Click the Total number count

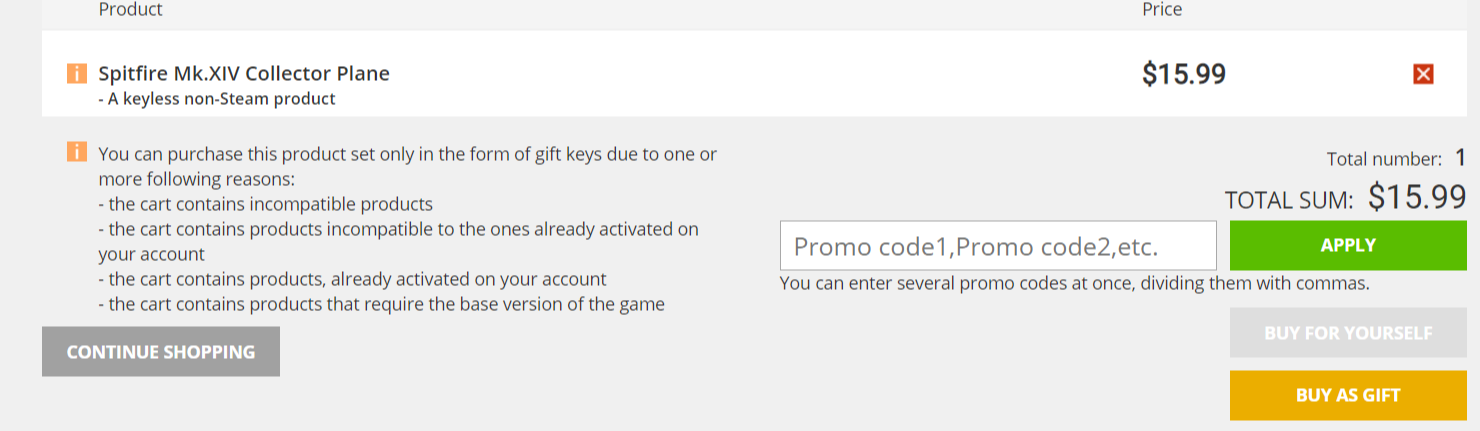[1460, 158]
